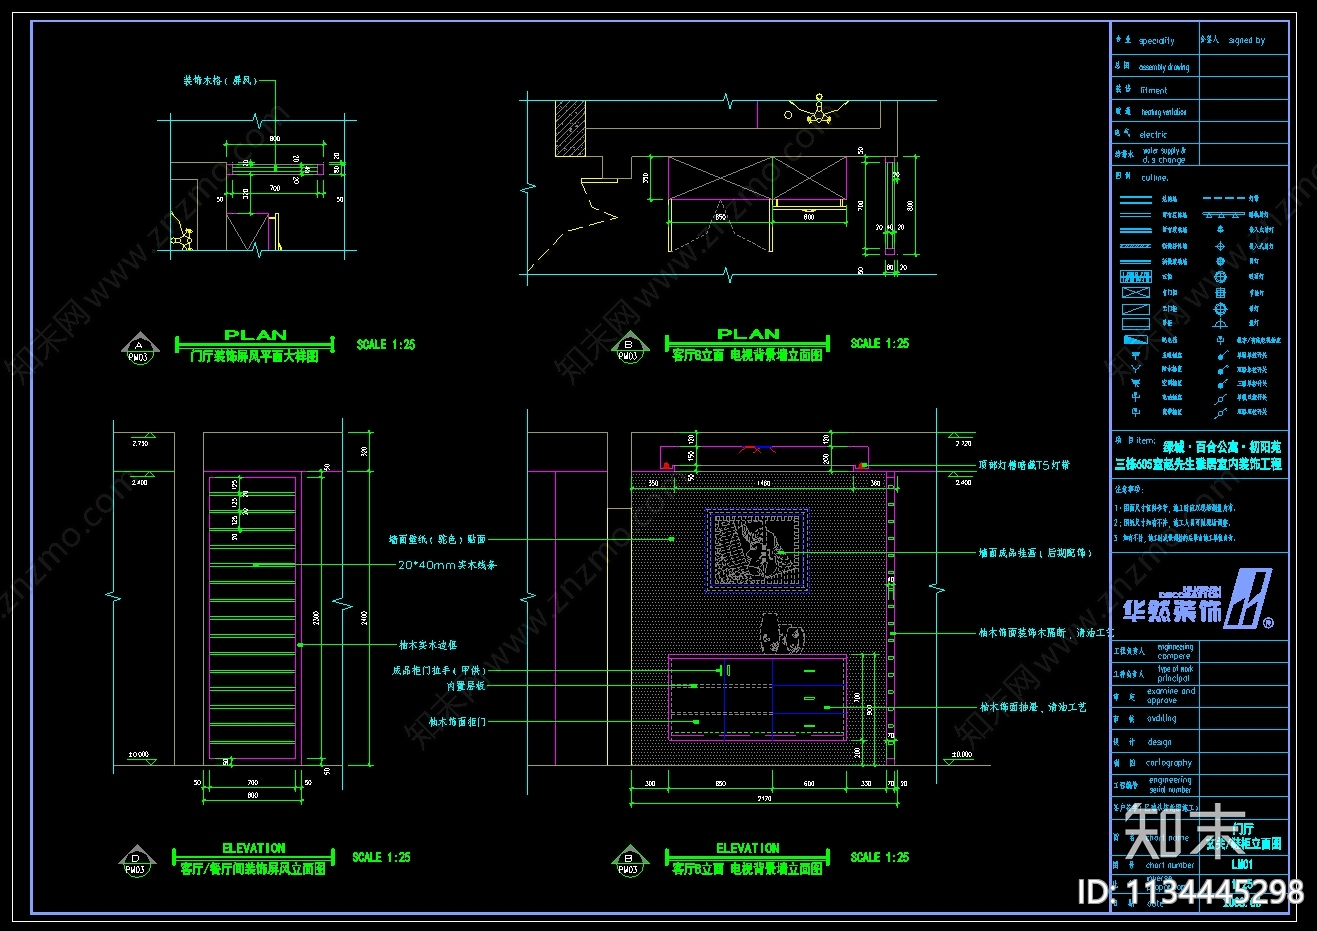
Task: Click 'ELEVATION' title of the screen drawing
Action: point(254,848)
